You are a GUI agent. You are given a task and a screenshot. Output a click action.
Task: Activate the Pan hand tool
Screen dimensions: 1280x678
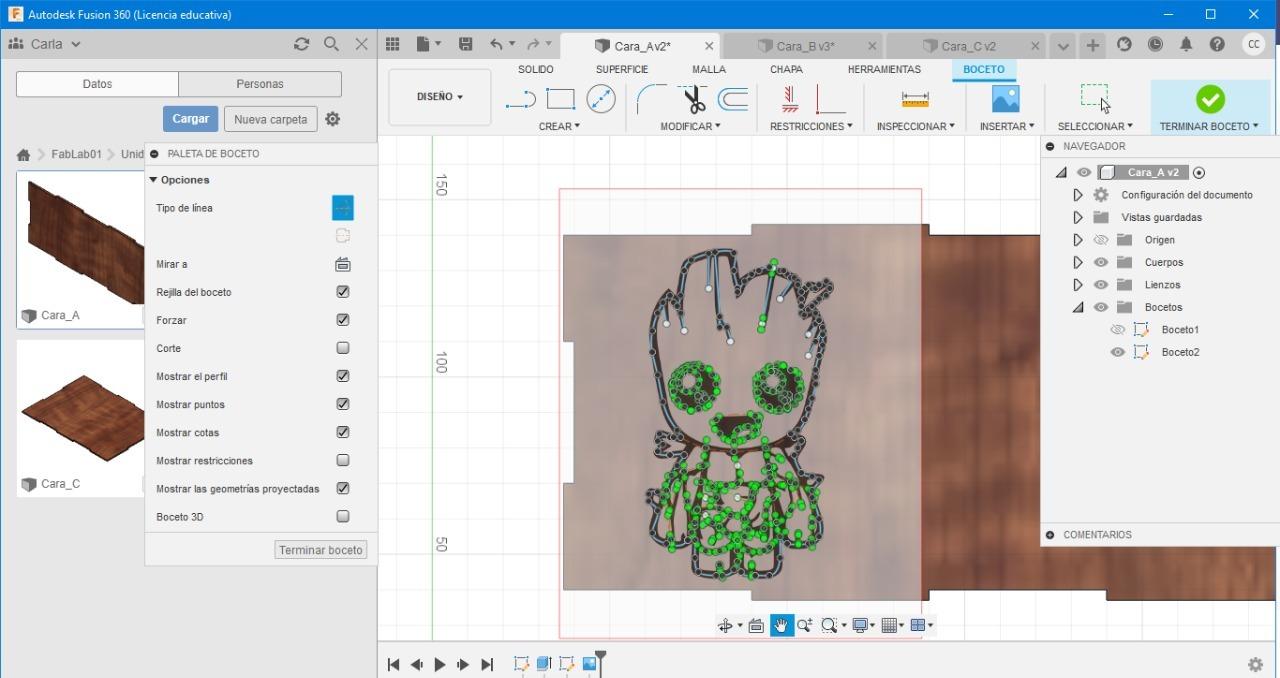click(781, 625)
